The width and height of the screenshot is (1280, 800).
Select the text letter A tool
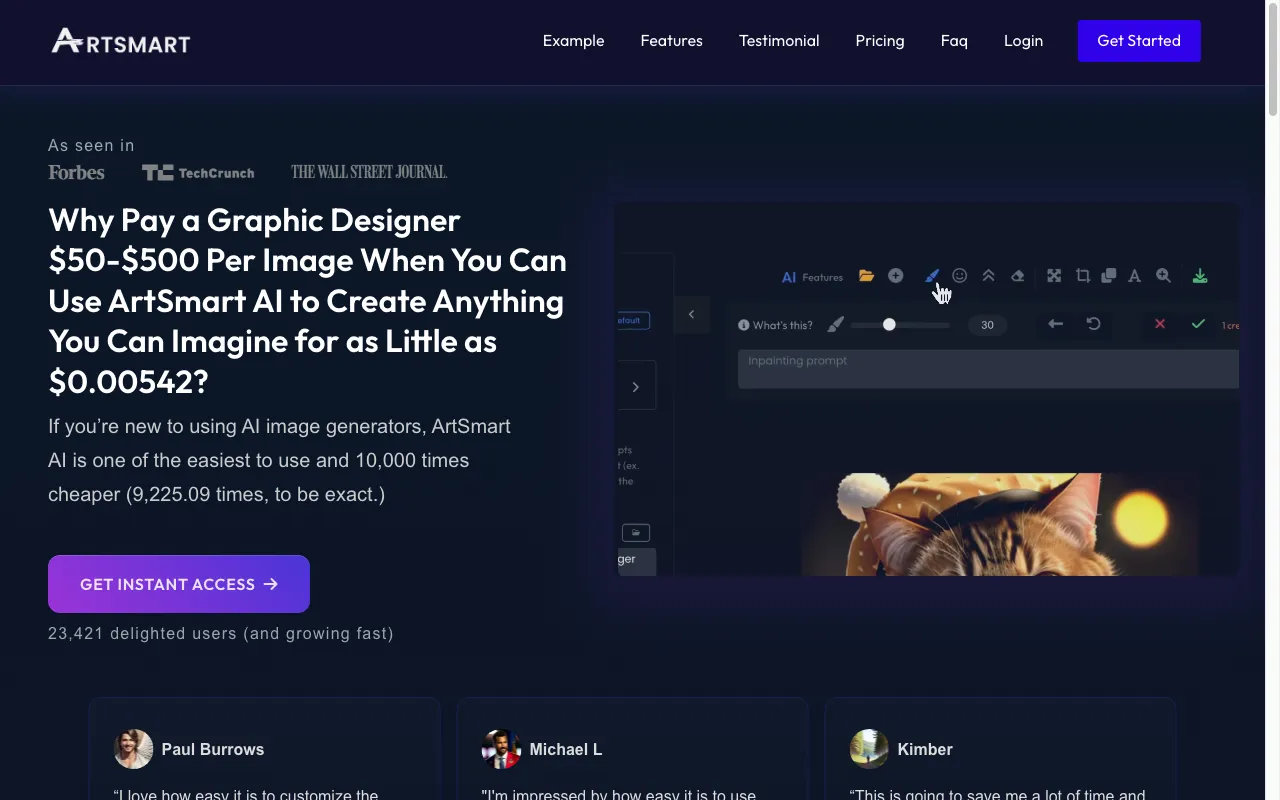pyautogui.click(x=1135, y=276)
